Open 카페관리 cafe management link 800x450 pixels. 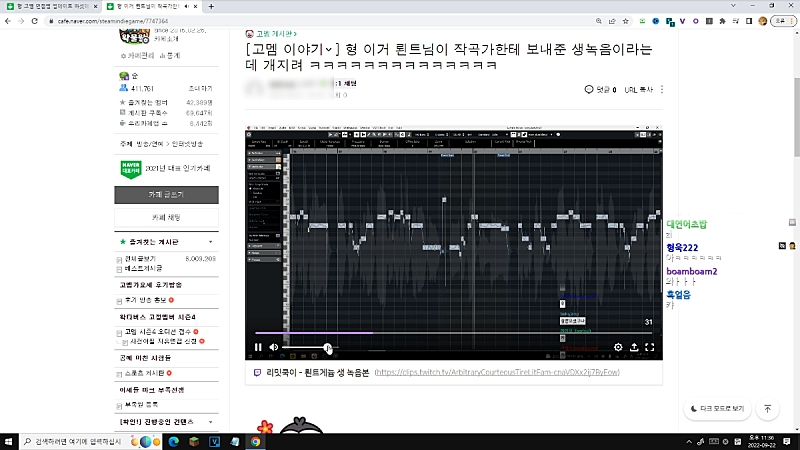coord(137,56)
